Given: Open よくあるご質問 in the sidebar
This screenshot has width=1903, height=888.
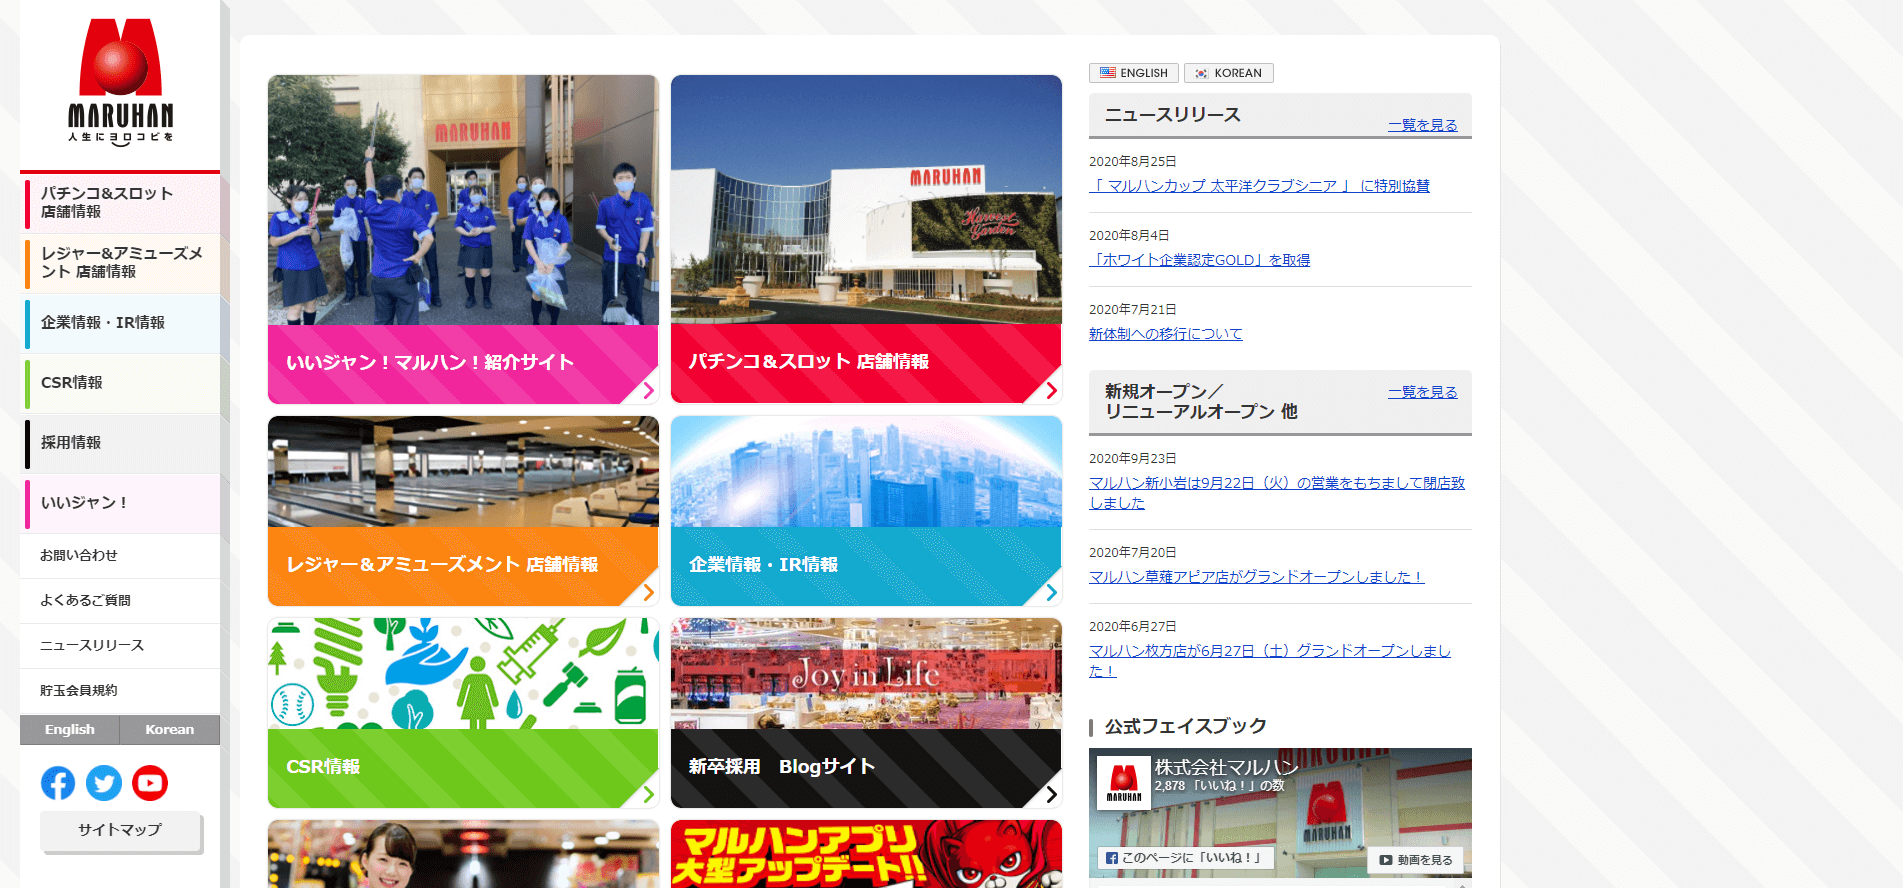Looking at the screenshot, I should 120,600.
